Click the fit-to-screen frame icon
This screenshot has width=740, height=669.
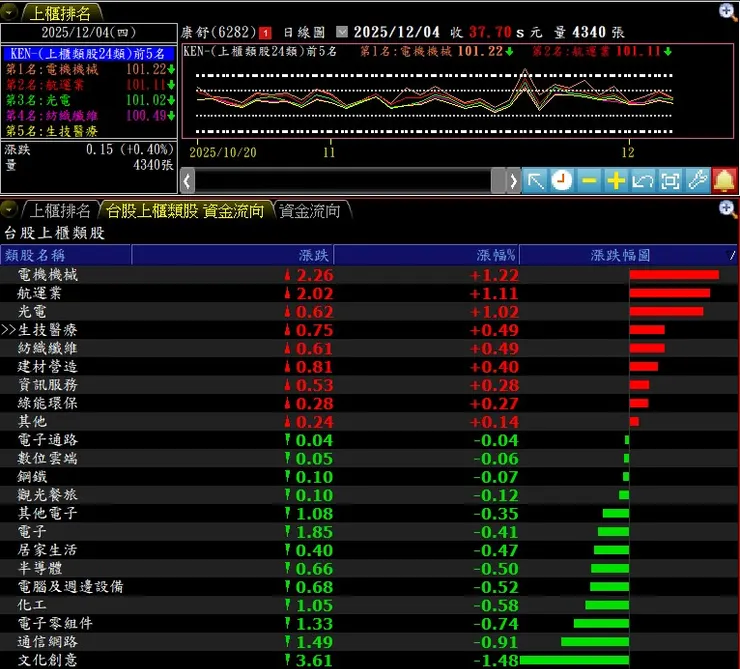click(x=670, y=181)
